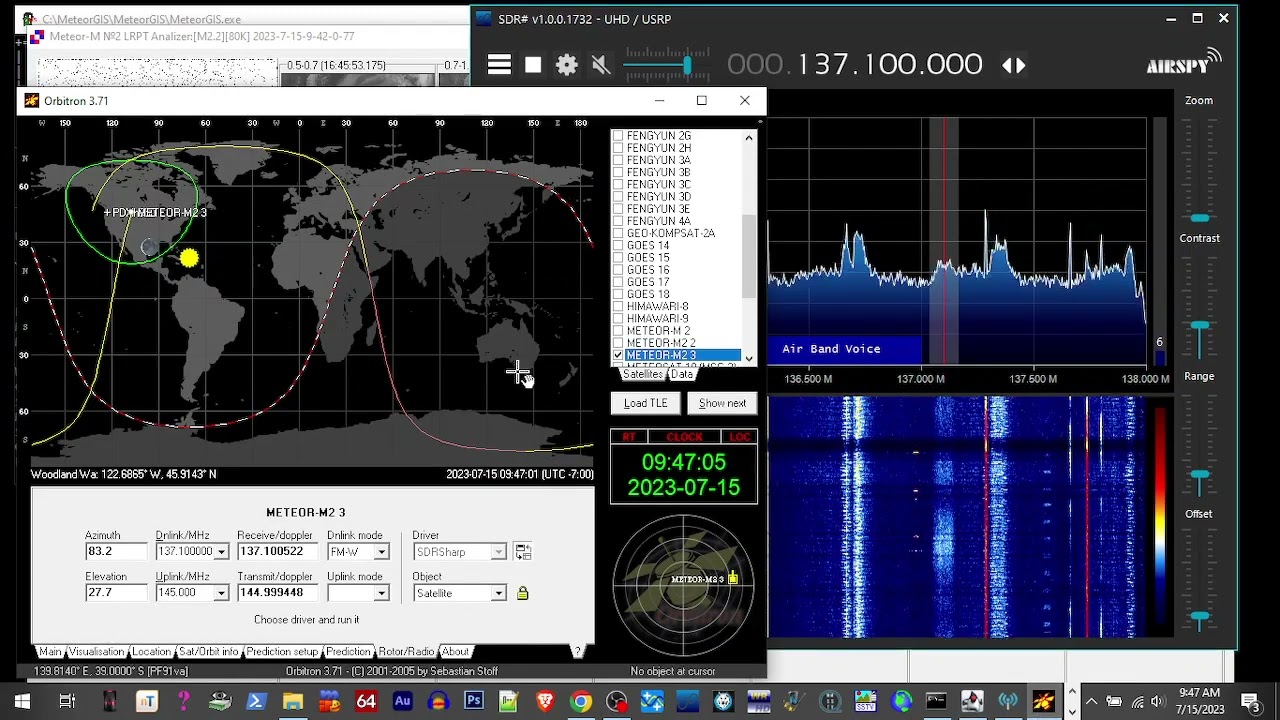Check the HIMAWARI-8 satellite
This screenshot has height=720, width=1280.
click(x=618, y=306)
